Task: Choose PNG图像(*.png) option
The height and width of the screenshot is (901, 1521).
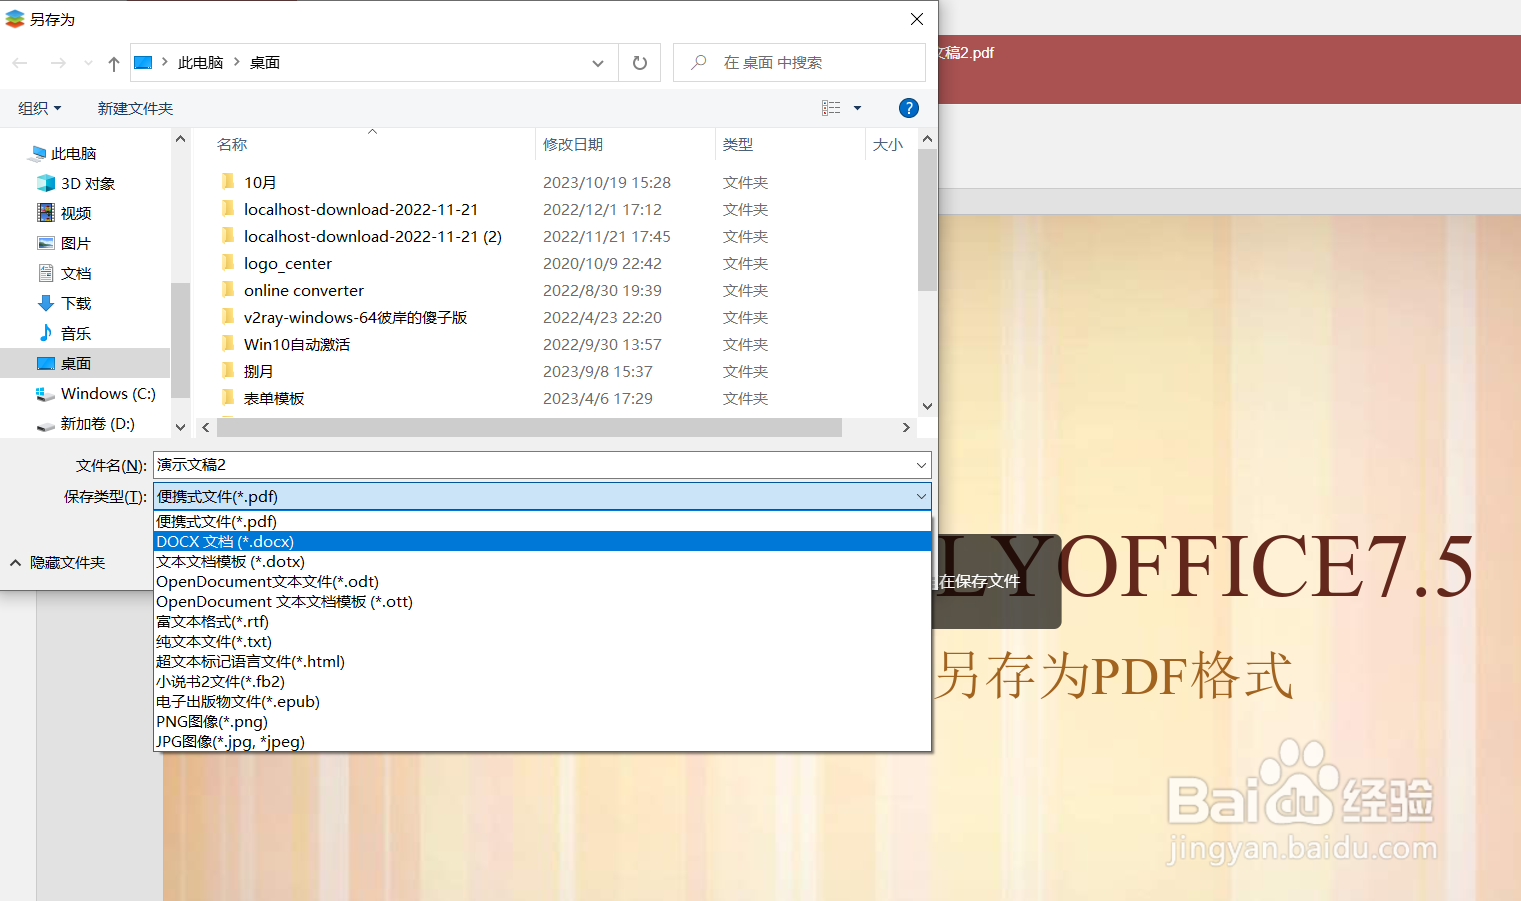Action: coord(543,721)
